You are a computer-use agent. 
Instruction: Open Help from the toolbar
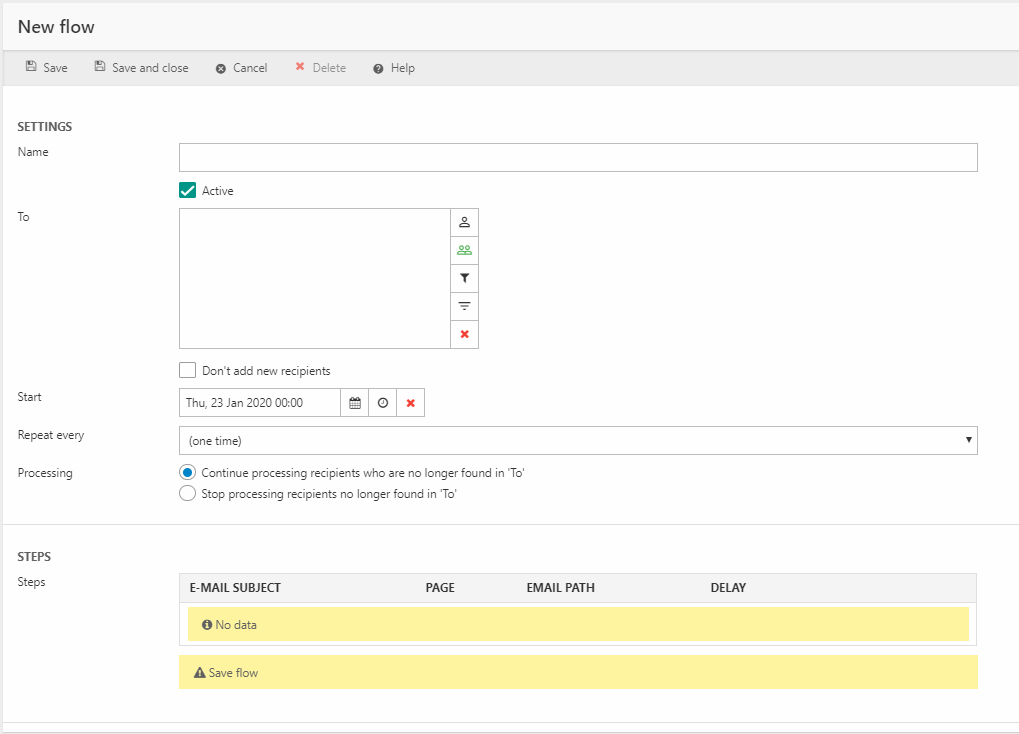point(393,68)
